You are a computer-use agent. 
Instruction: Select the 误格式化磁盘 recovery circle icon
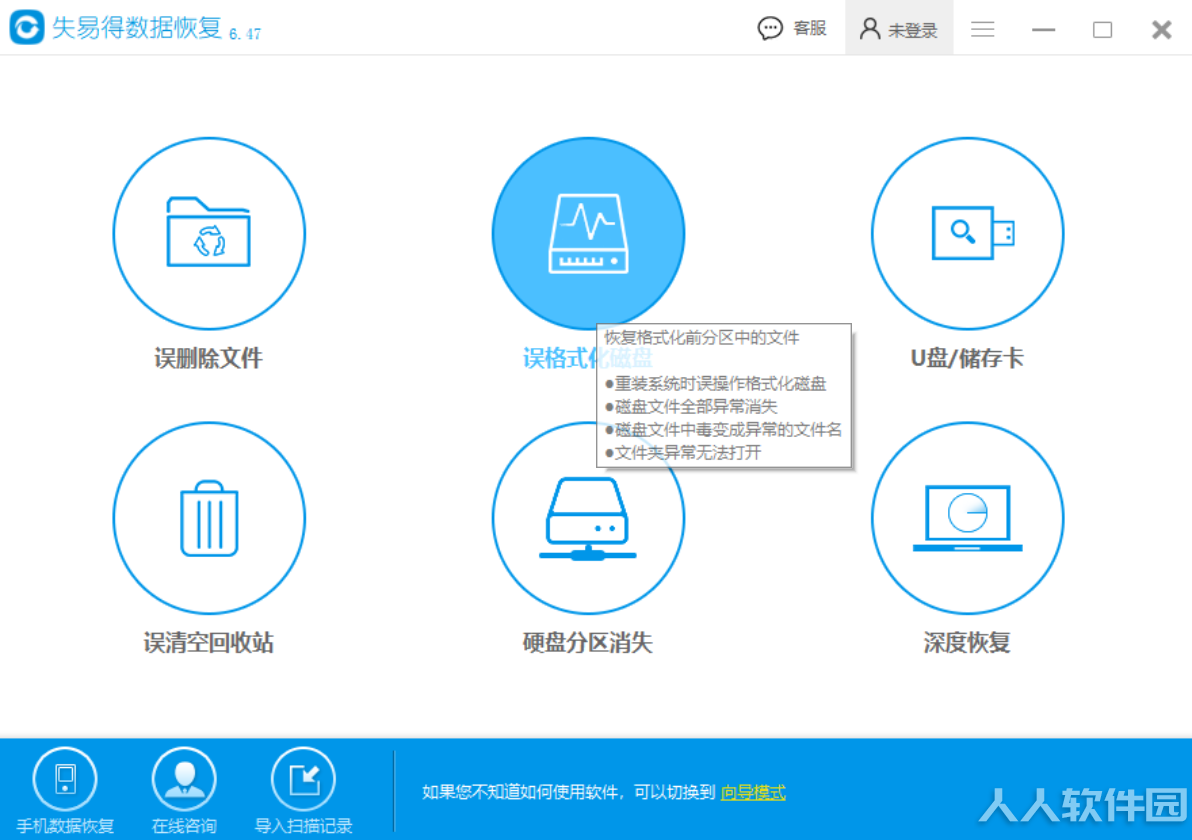point(588,233)
